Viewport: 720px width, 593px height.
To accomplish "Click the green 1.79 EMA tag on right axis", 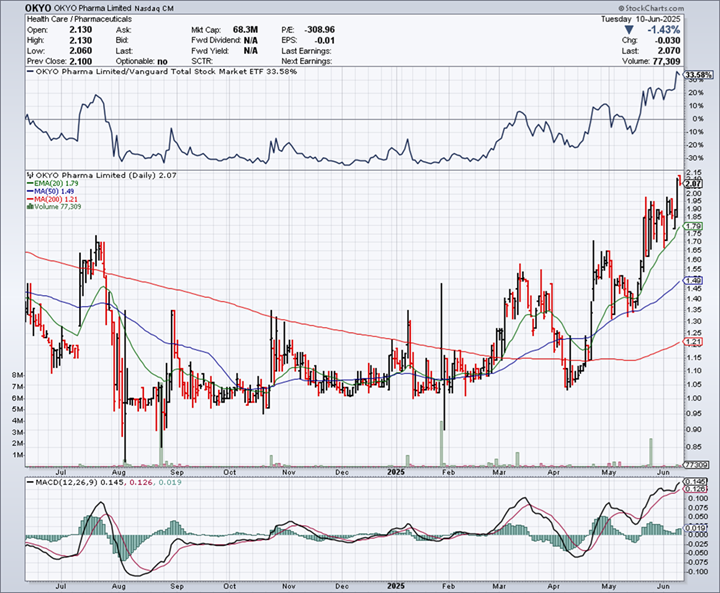I will pos(693,226).
